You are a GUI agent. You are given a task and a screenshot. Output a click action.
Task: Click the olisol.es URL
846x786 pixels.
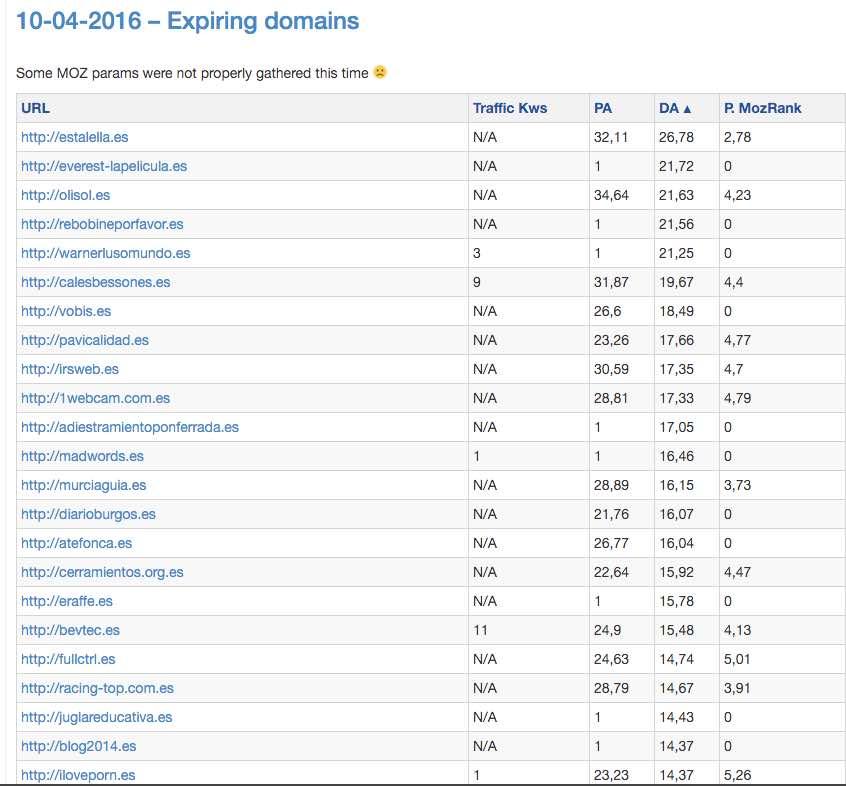65,195
